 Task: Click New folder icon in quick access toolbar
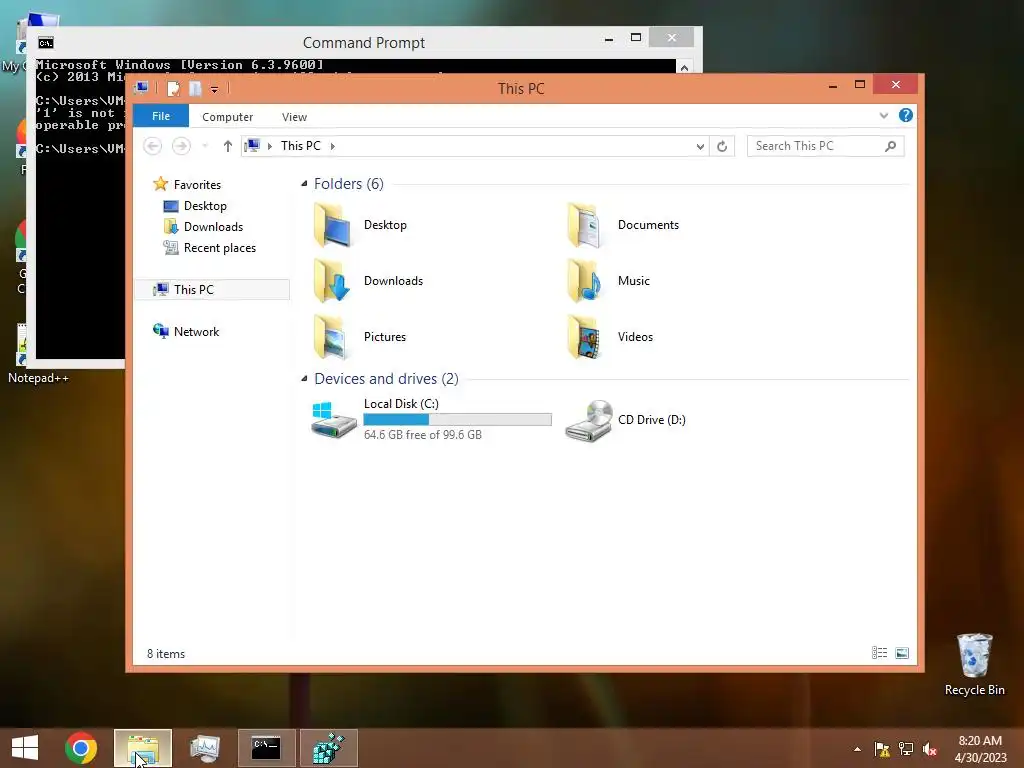[x=195, y=88]
